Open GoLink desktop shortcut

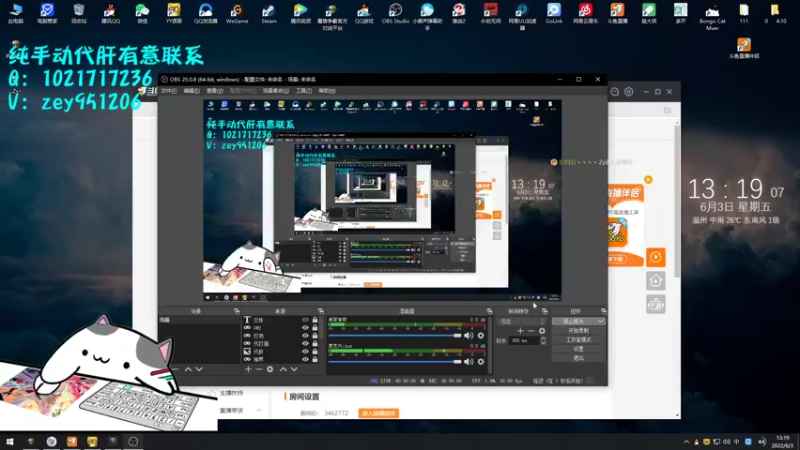[x=554, y=13]
